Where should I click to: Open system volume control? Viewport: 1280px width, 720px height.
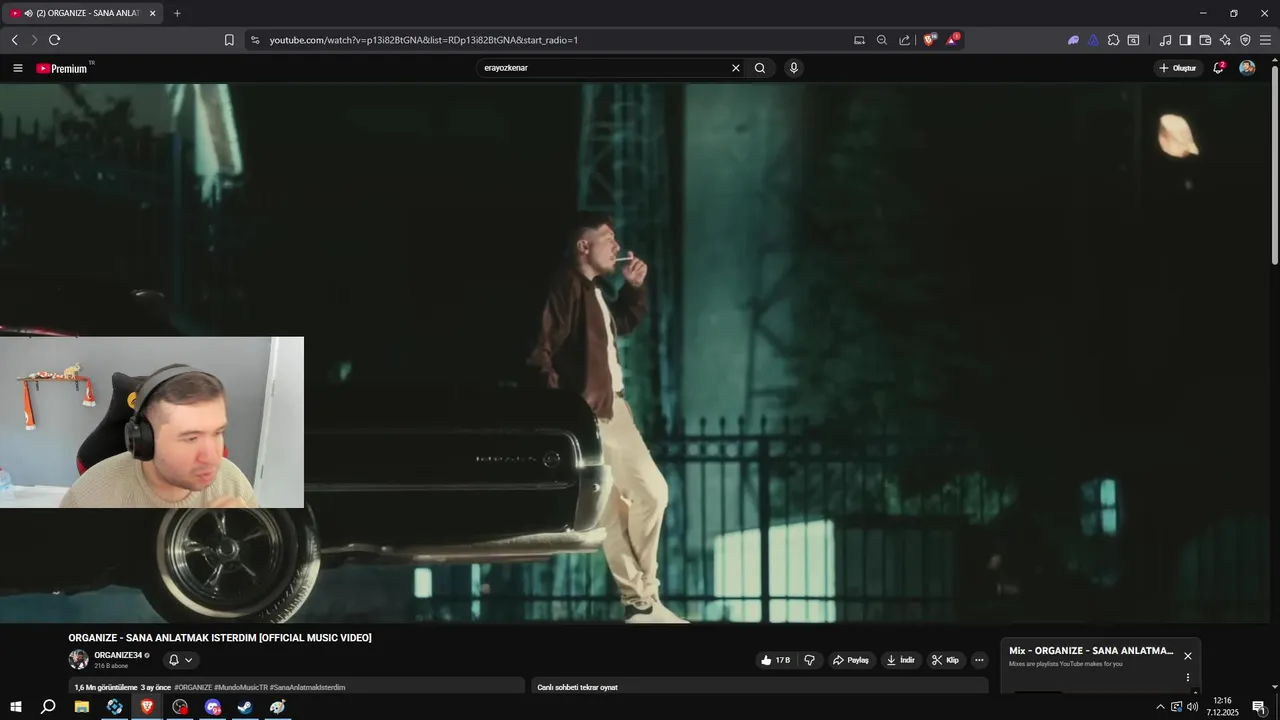(1192, 707)
